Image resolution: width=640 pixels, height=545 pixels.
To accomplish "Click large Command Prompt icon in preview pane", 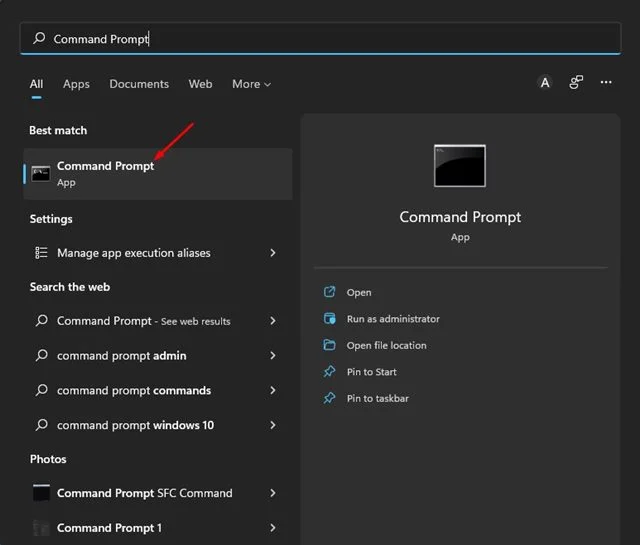I will (460, 165).
